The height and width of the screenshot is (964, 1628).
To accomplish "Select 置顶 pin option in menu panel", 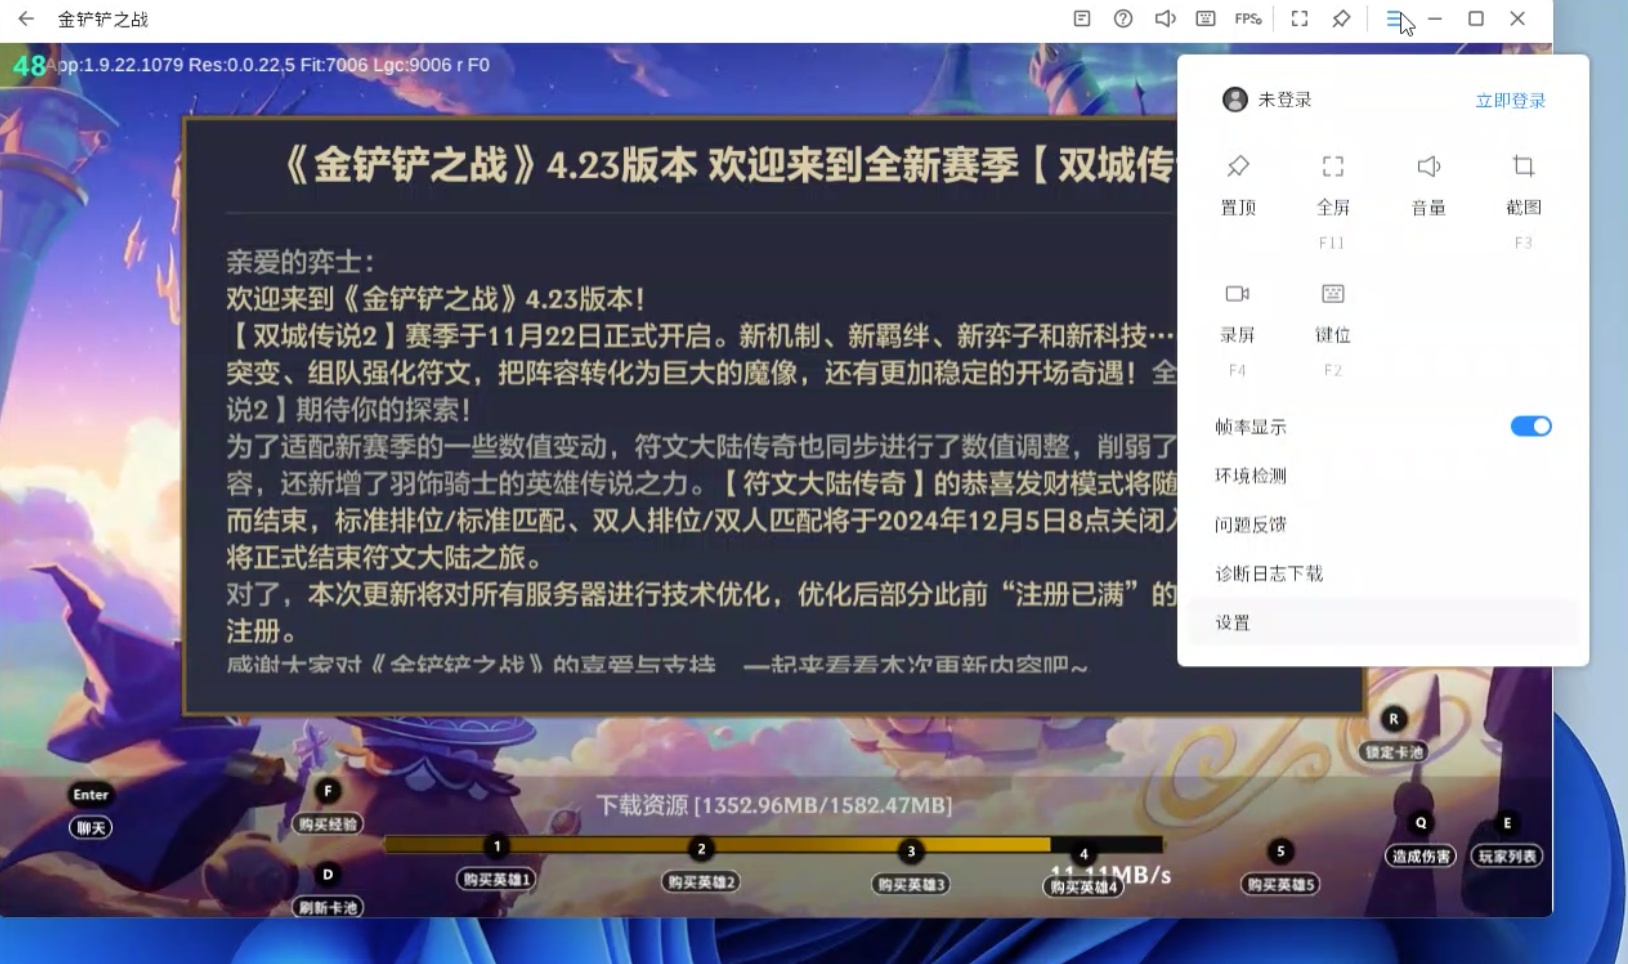I will point(1238,185).
